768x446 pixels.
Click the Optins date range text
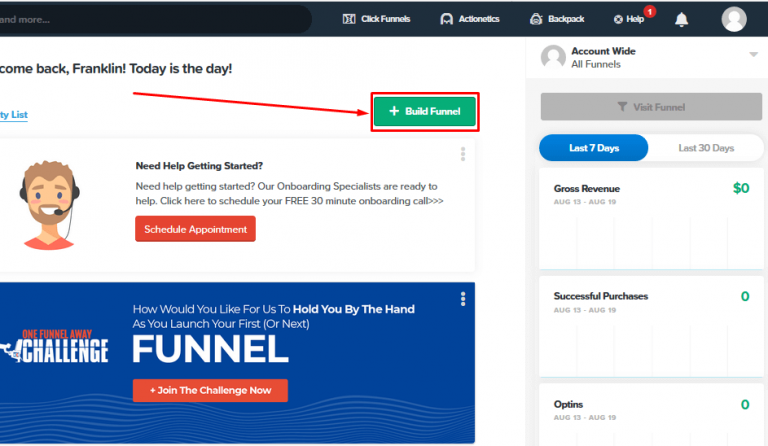(585, 418)
